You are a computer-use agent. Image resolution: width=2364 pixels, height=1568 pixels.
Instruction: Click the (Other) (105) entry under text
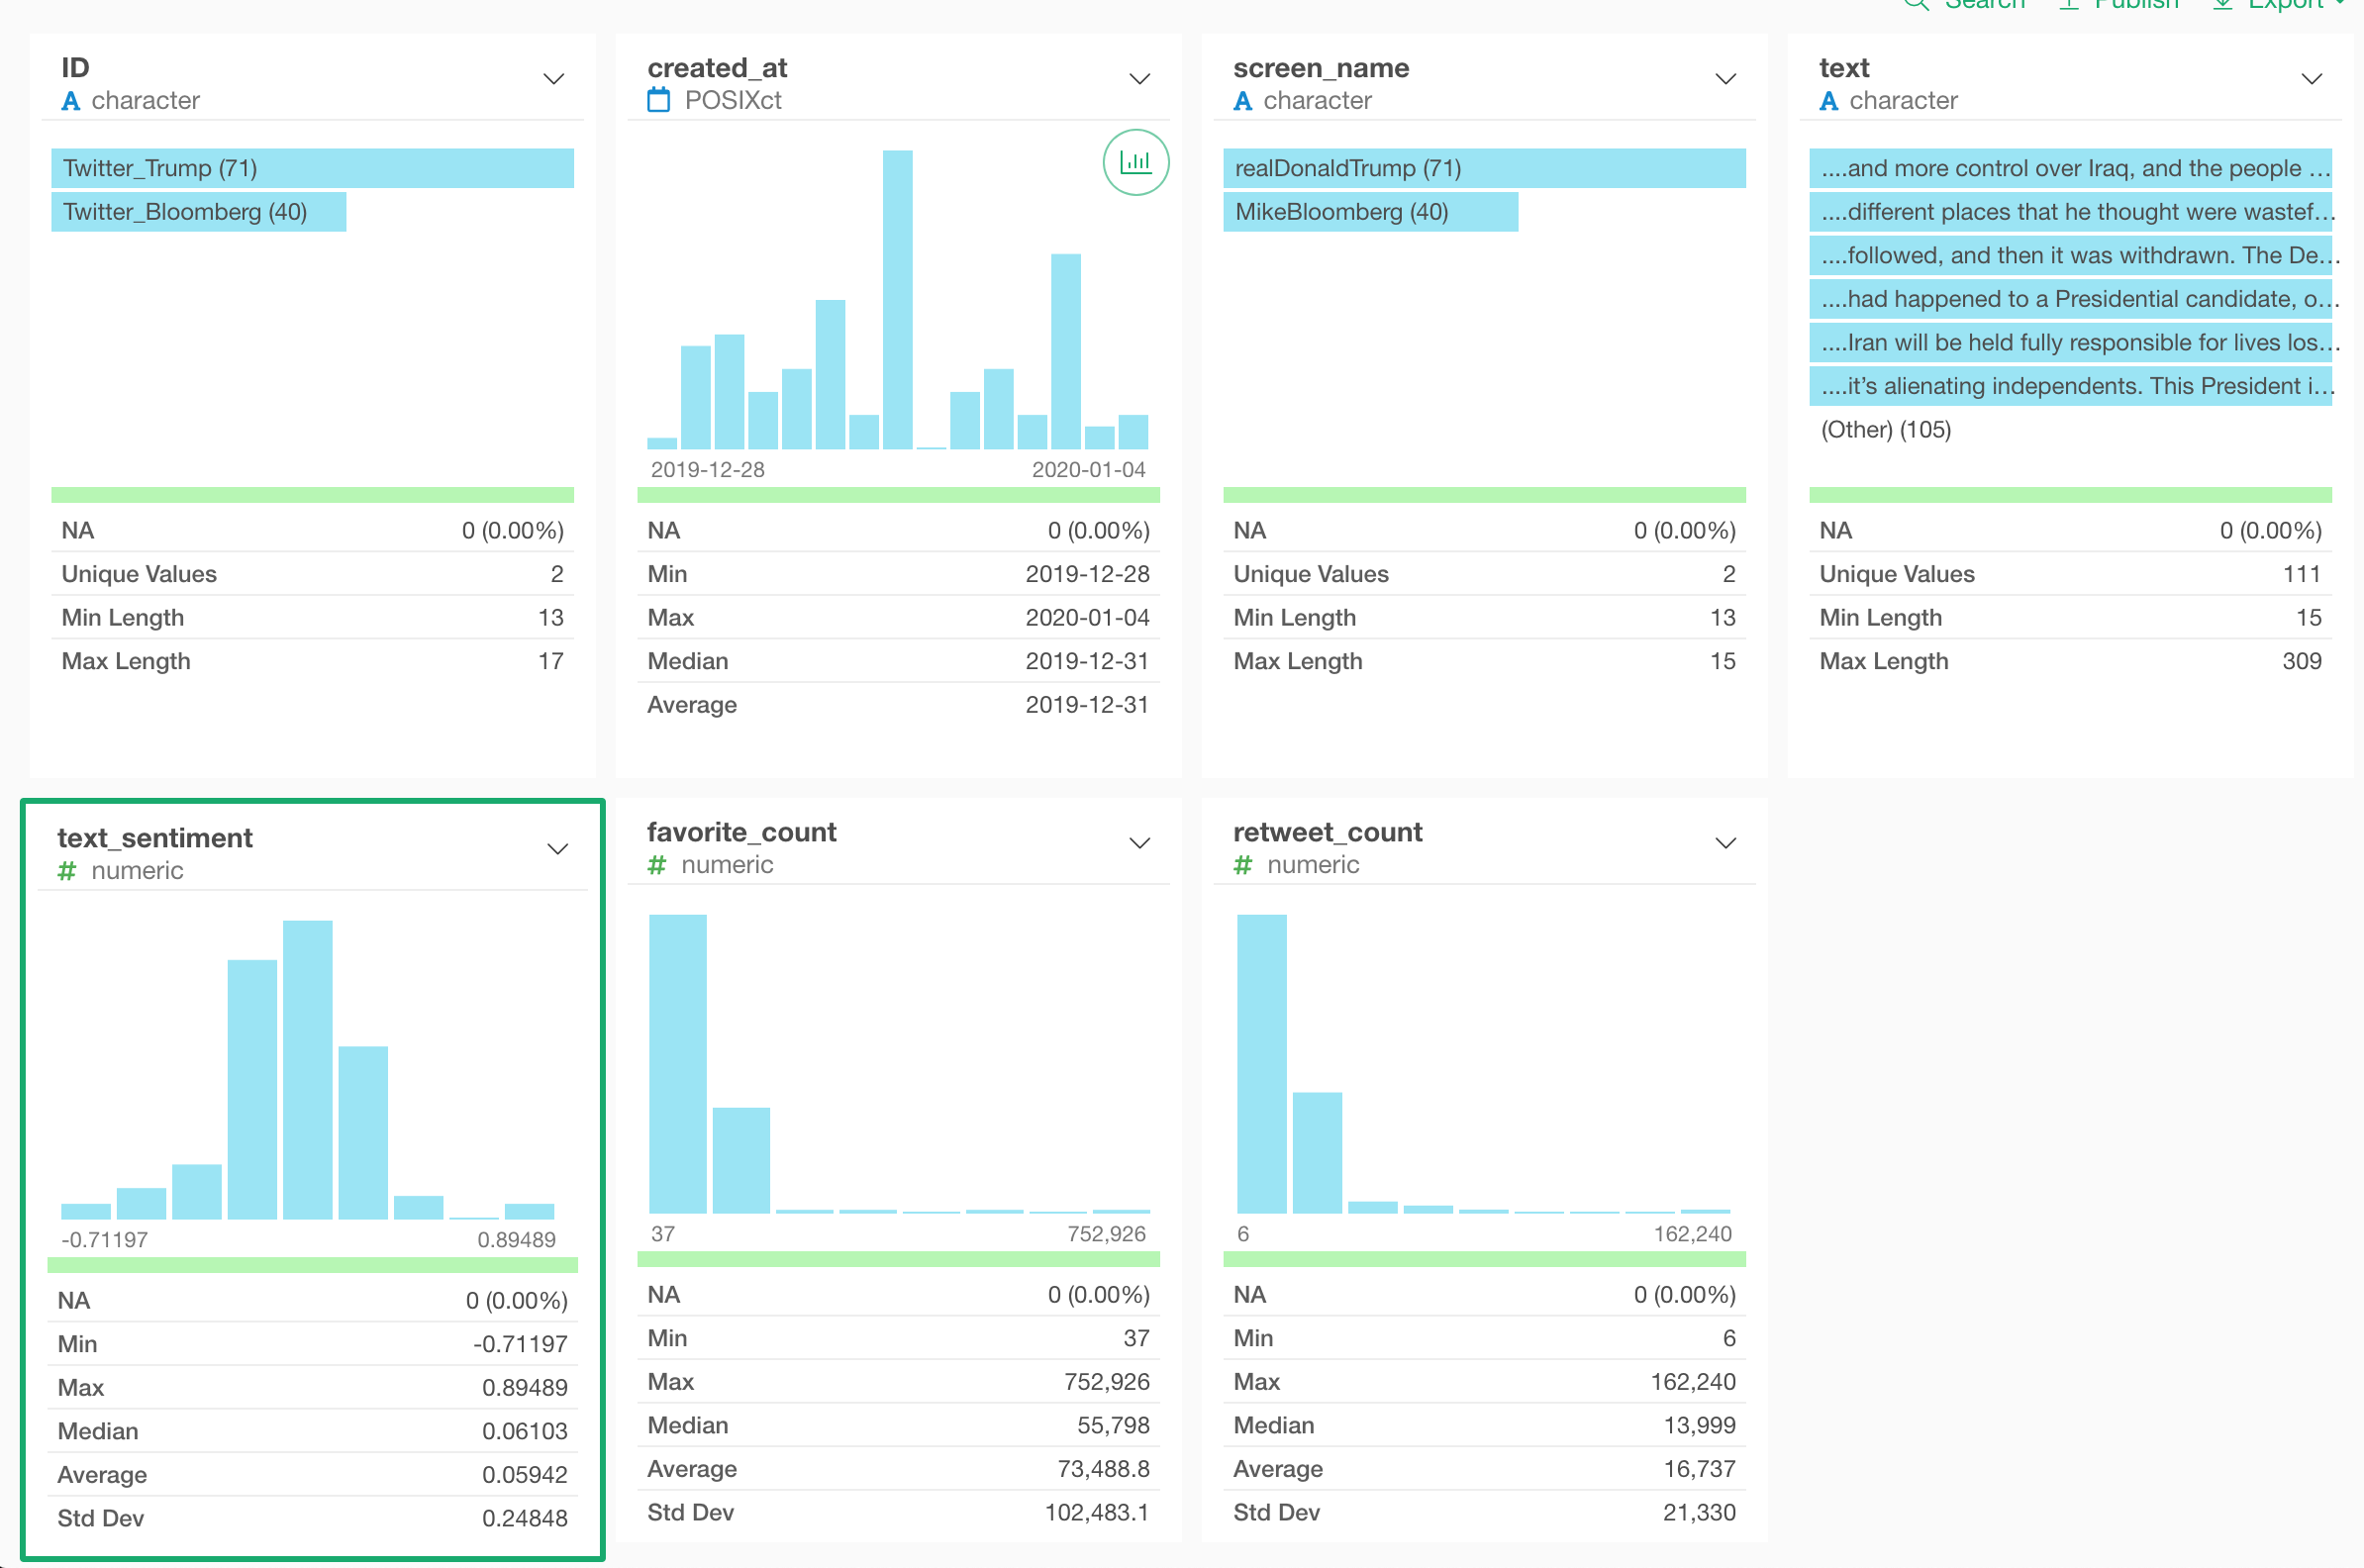(x=1884, y=429)
